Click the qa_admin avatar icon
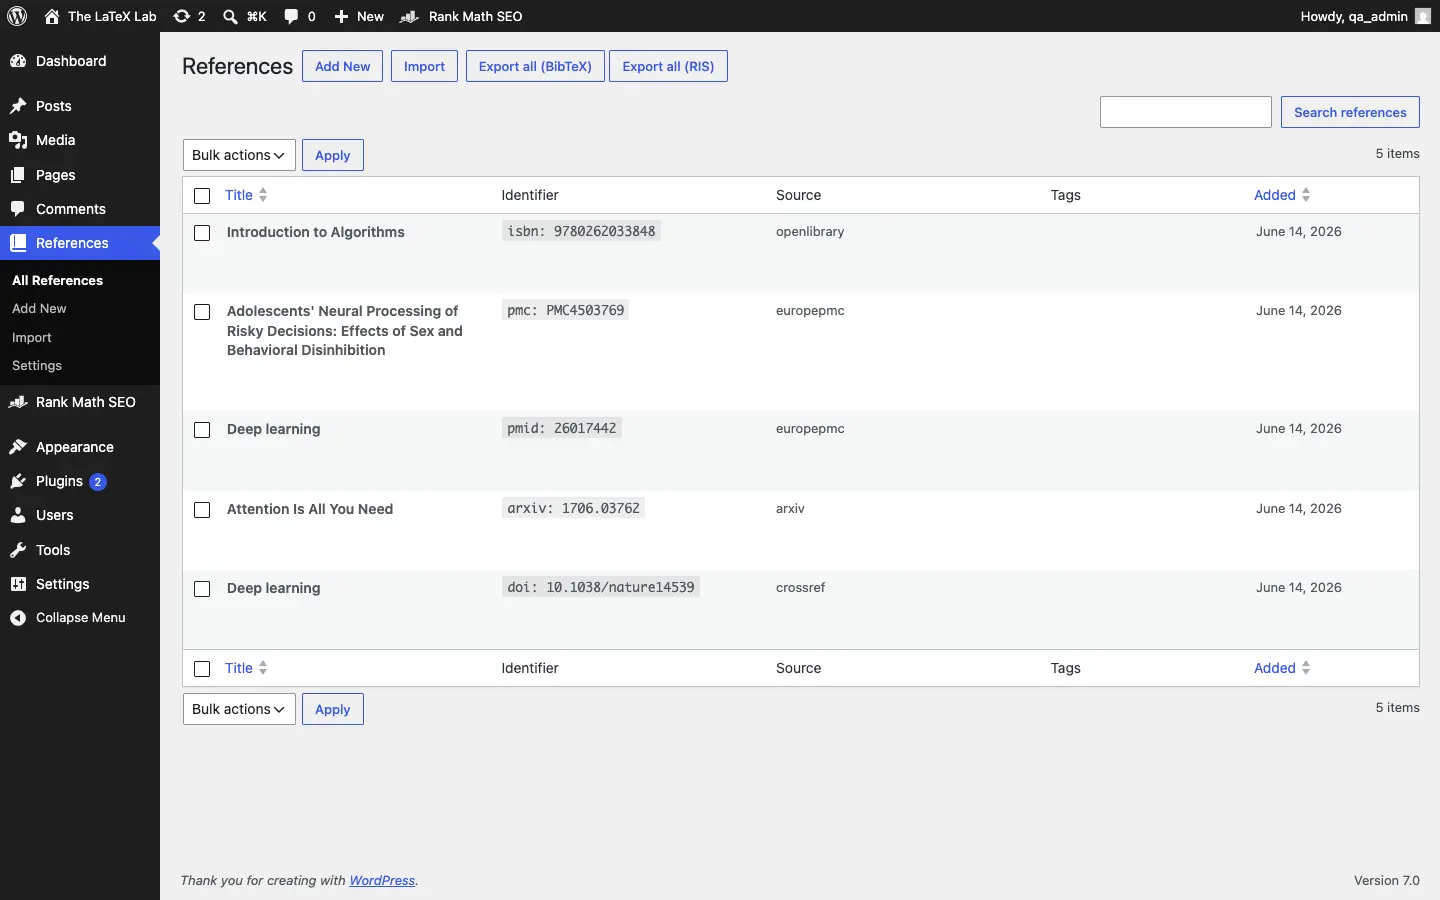This screenshot has height=900, width=1440. coord(1423,16)
